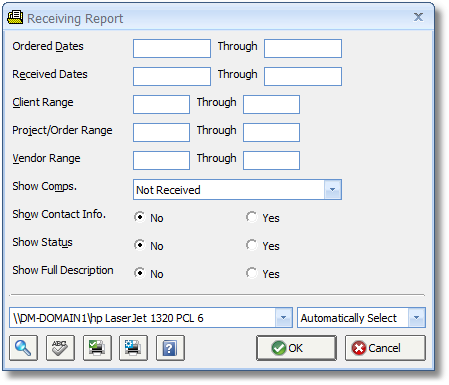Close the Receiving Report dialog
The height and width of the screenshot is (385, 449).
418,17
